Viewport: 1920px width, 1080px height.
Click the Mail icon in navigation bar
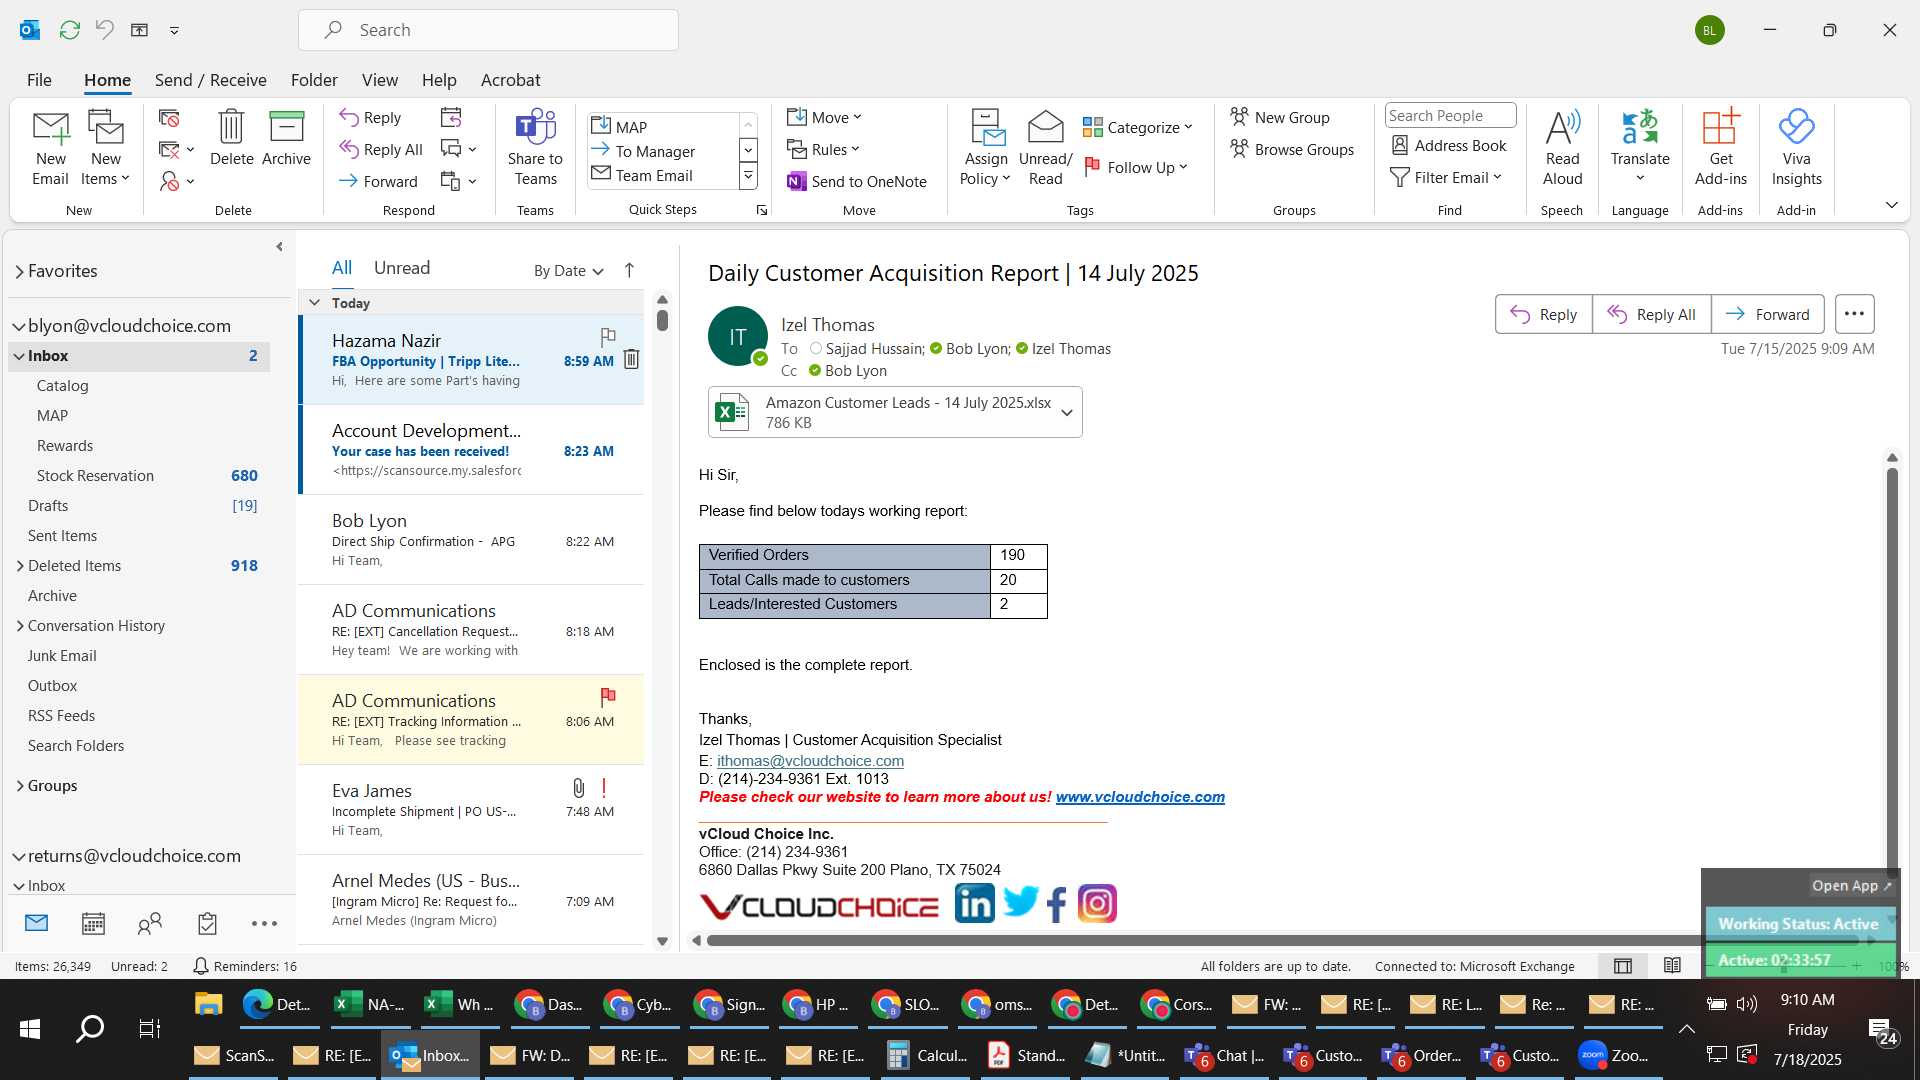(36, 923)
